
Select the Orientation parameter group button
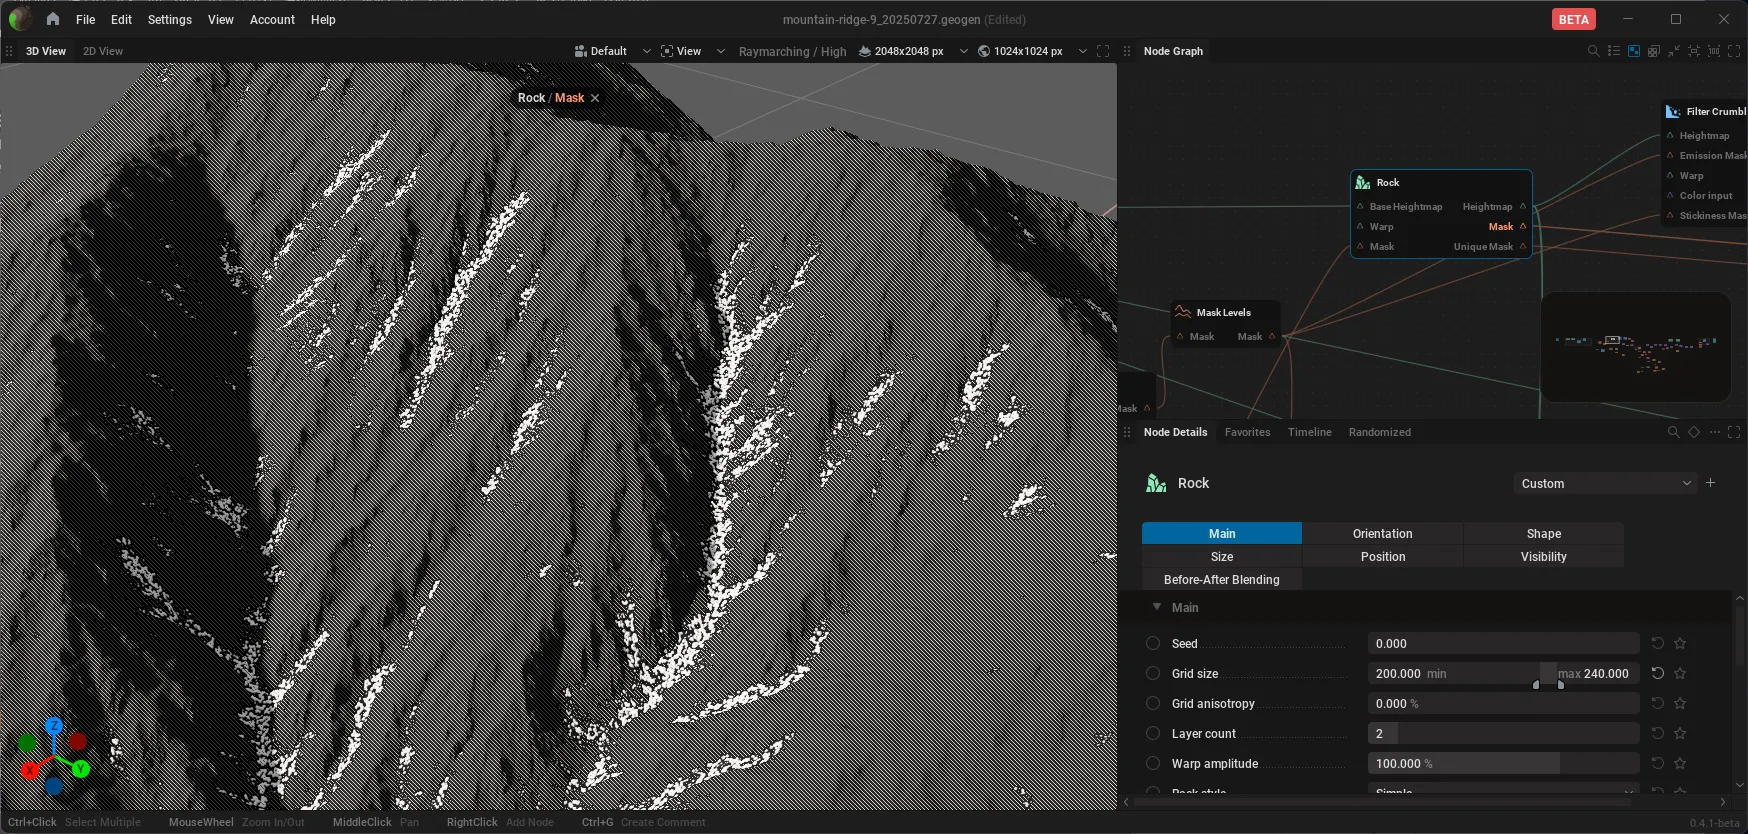(1382, 533)
